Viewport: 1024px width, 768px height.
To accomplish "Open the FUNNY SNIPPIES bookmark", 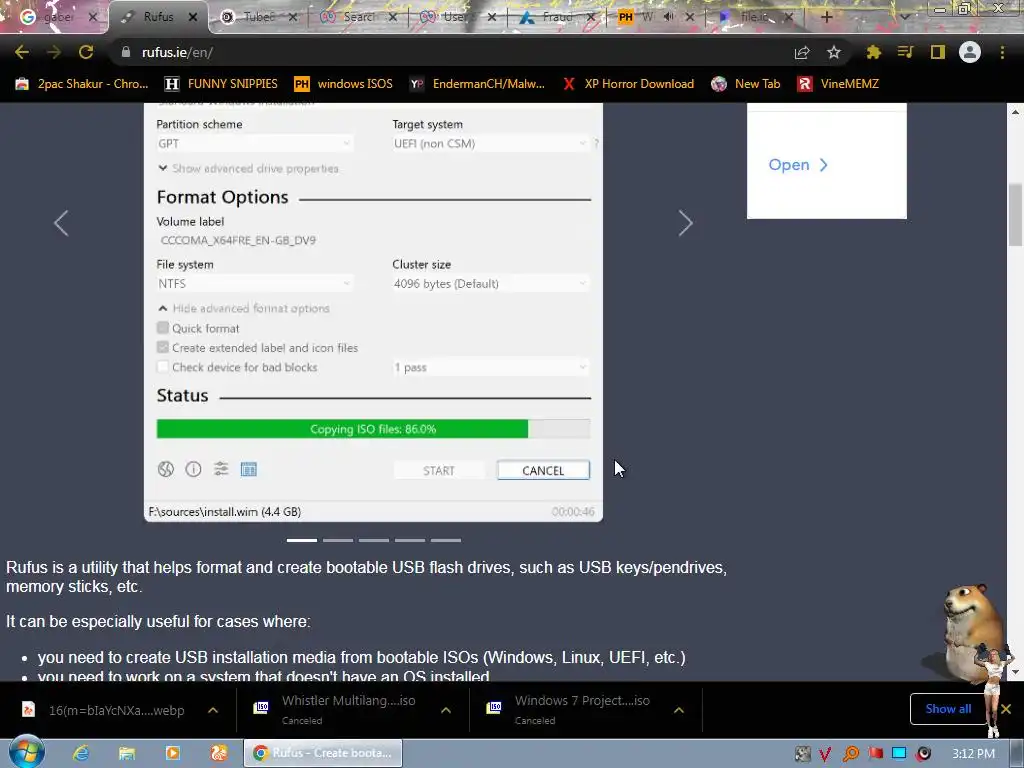I will (x=221, y=84).
